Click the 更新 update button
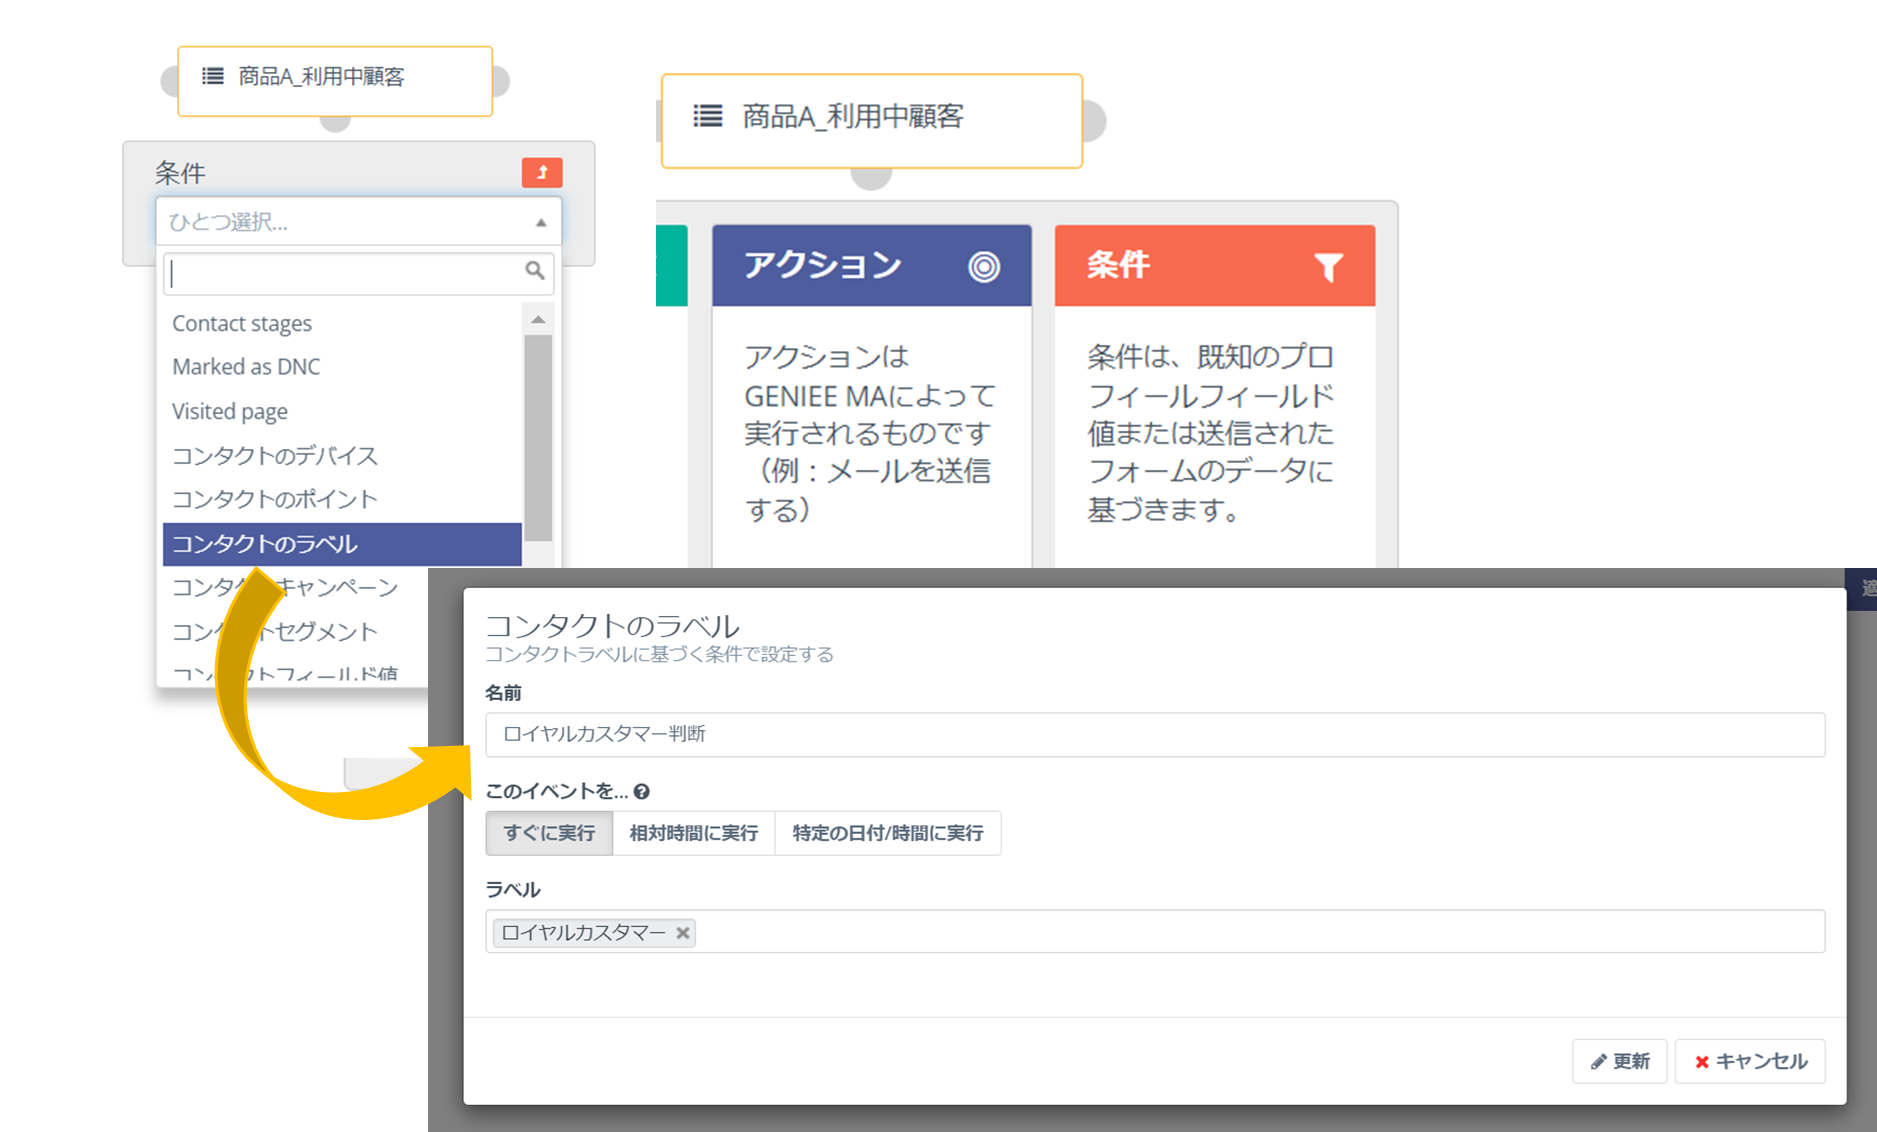 1619,1061
